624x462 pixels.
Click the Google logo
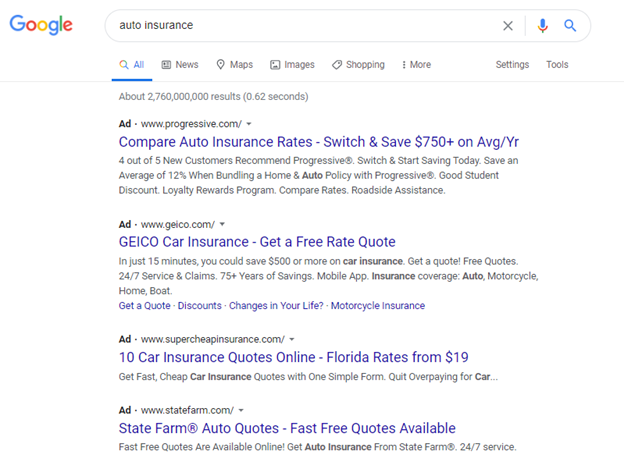pyautogui.click(x=42, y=25)
